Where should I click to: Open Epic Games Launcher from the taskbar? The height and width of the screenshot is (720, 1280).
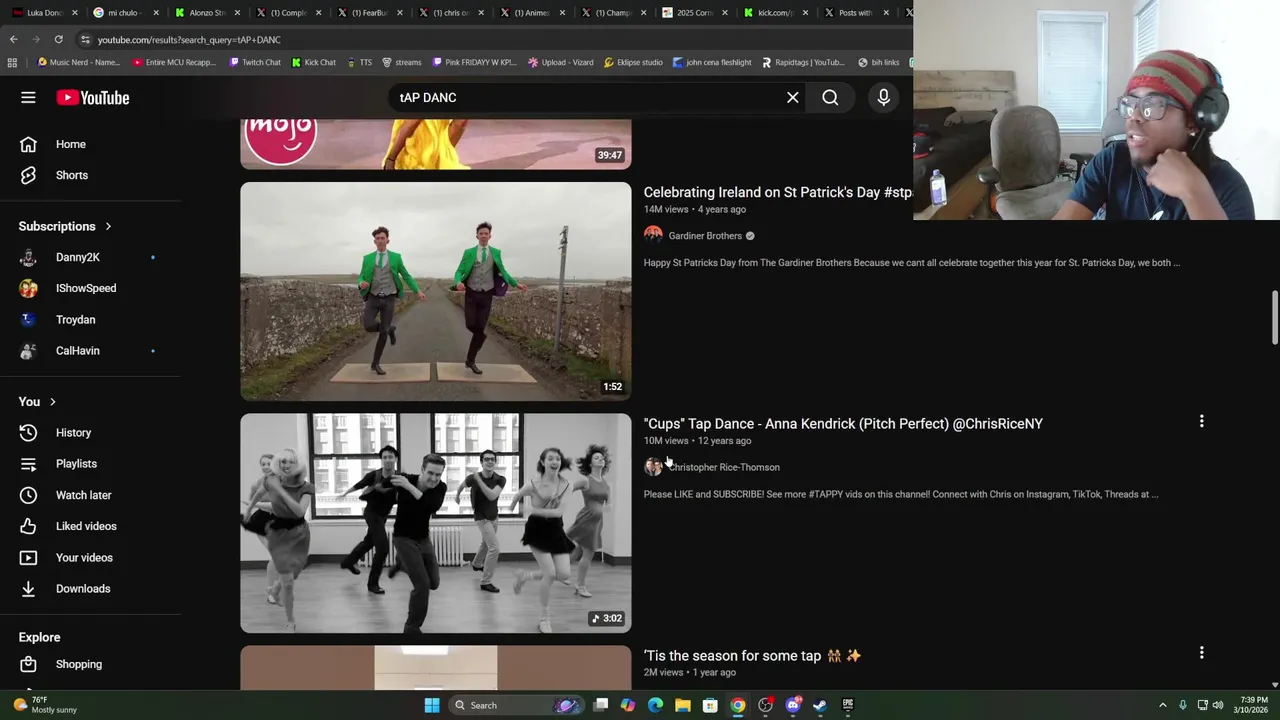pos(847,705)
